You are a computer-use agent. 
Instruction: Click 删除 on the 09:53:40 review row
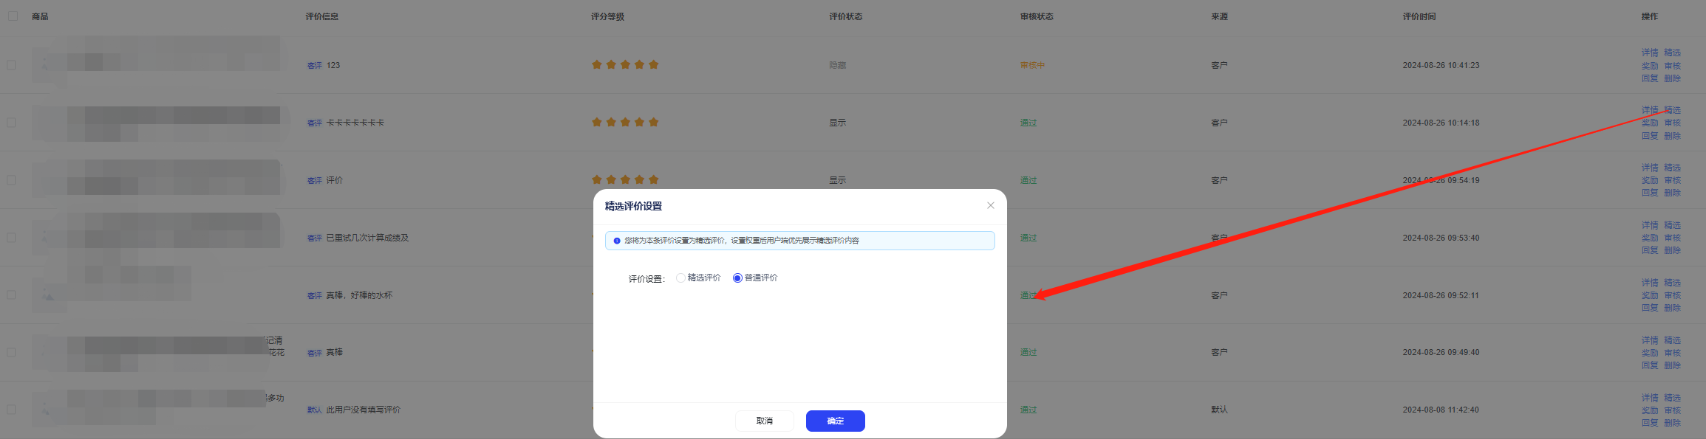point(1672,251)
